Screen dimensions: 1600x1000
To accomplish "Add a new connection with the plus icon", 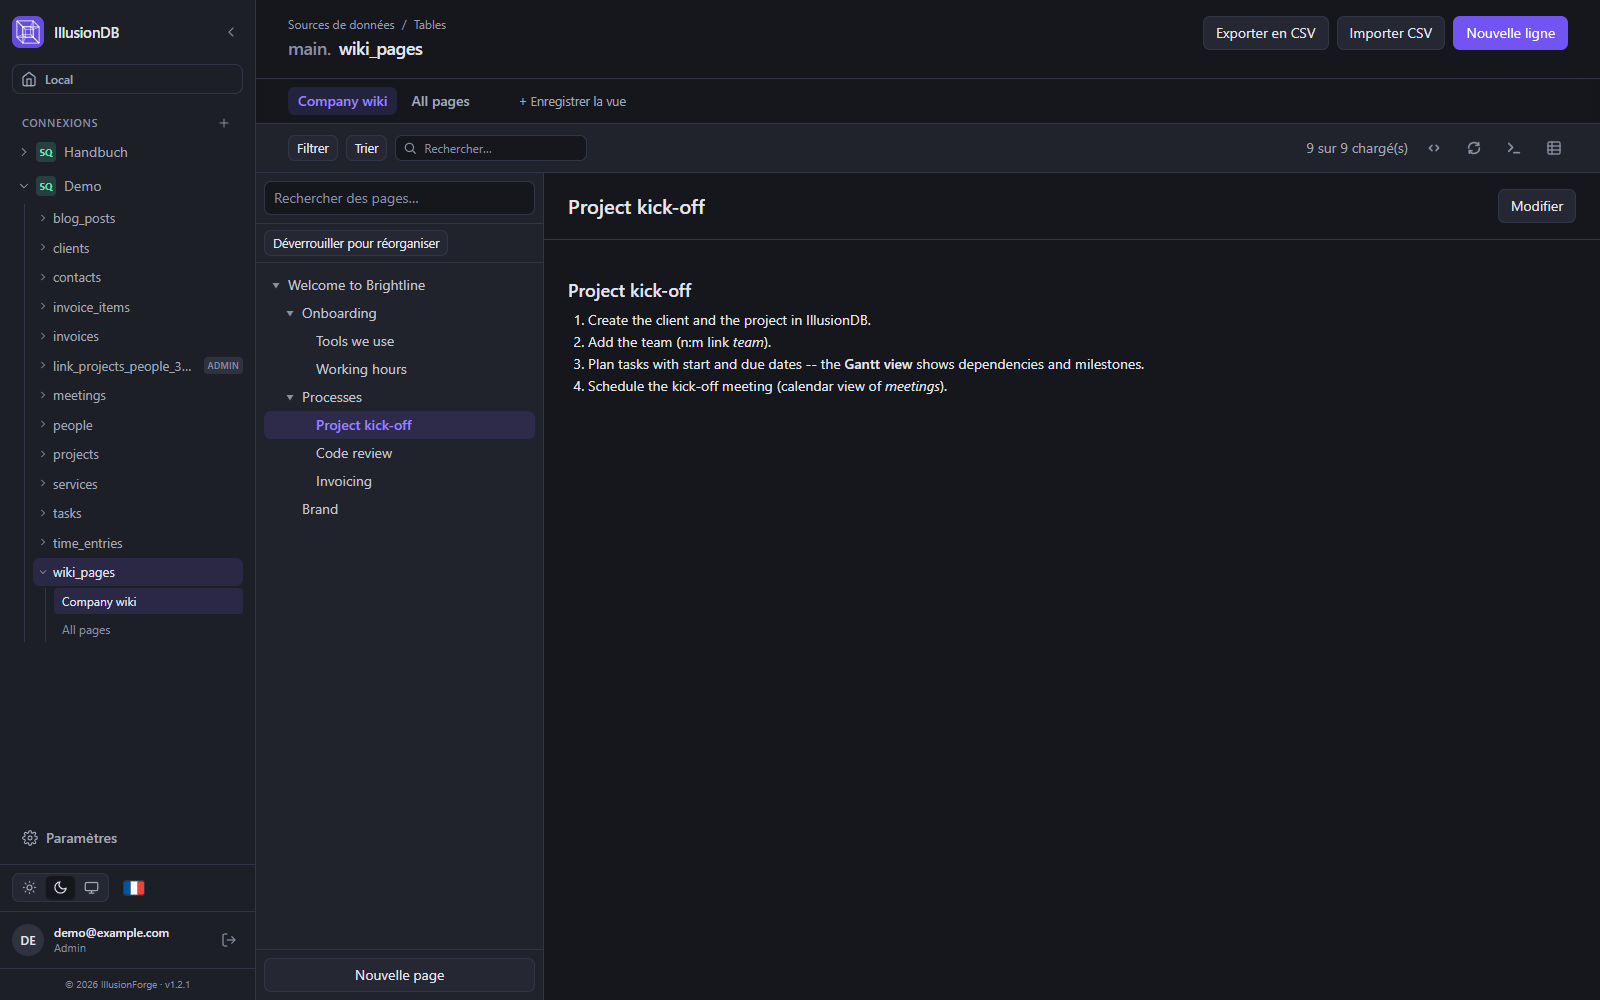I will tap(224, 123).
